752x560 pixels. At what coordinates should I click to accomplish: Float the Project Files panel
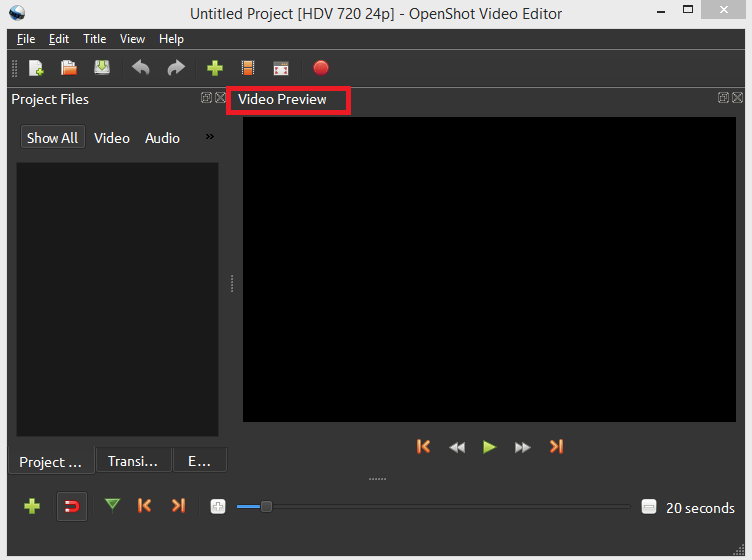tap(206, 98)
